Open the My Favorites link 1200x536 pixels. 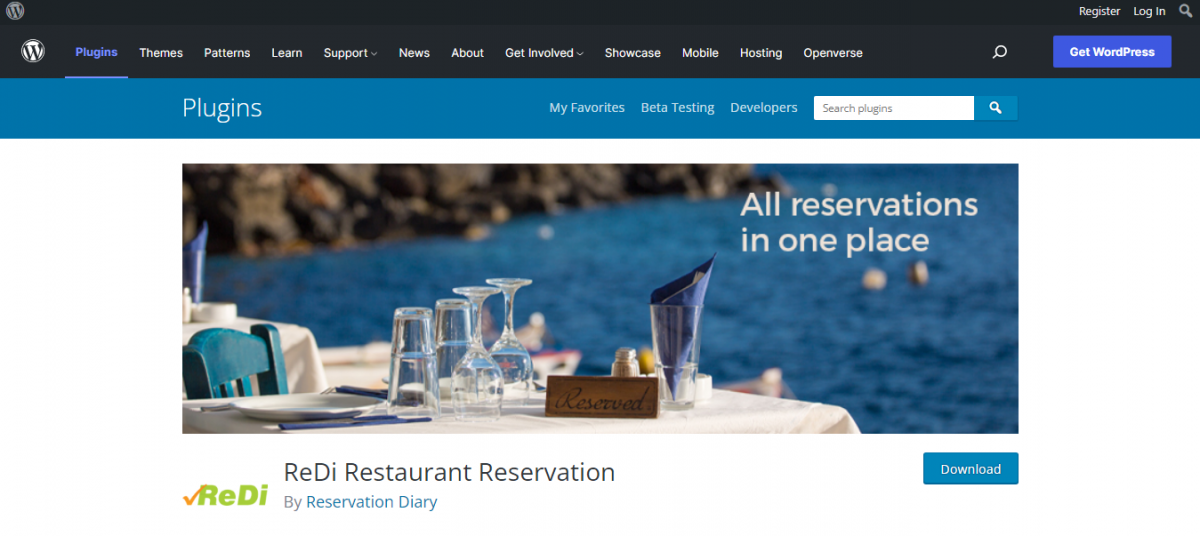click(587, 108)
